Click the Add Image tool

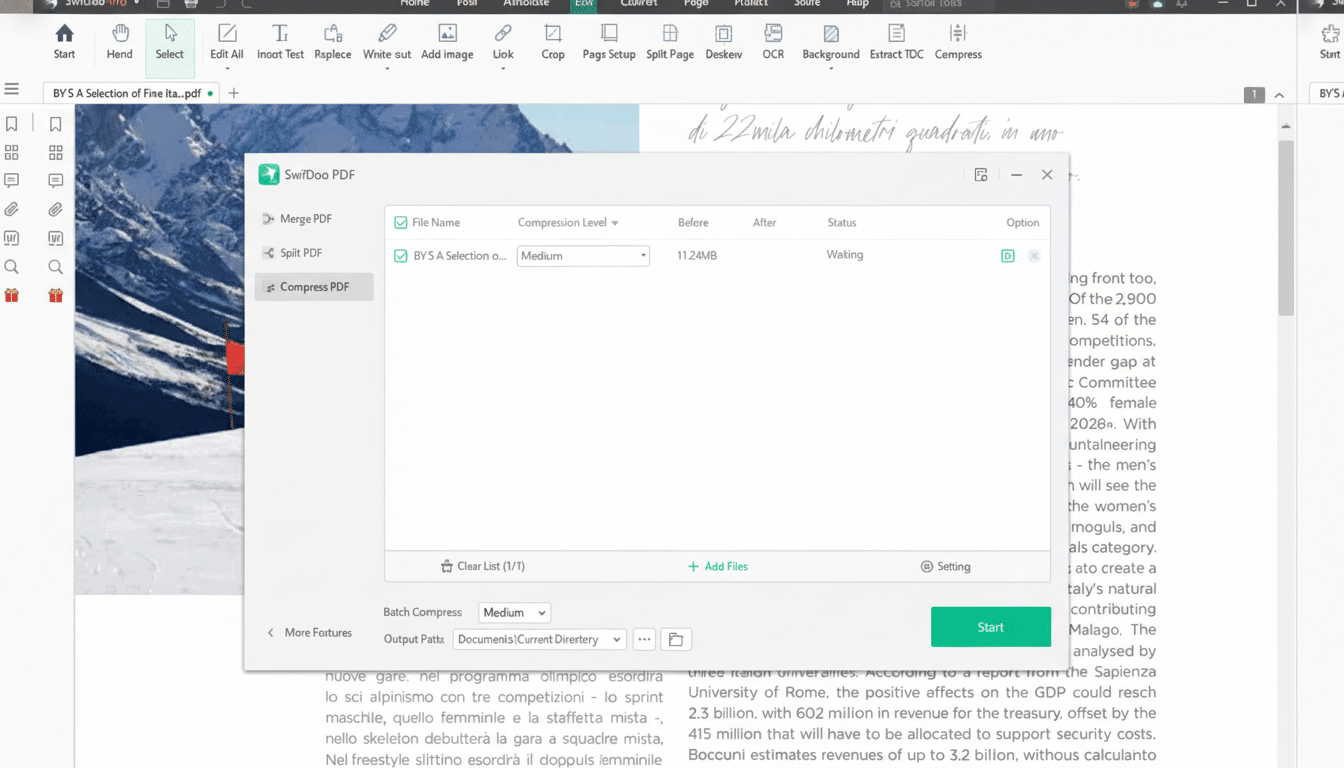(447, 43)
